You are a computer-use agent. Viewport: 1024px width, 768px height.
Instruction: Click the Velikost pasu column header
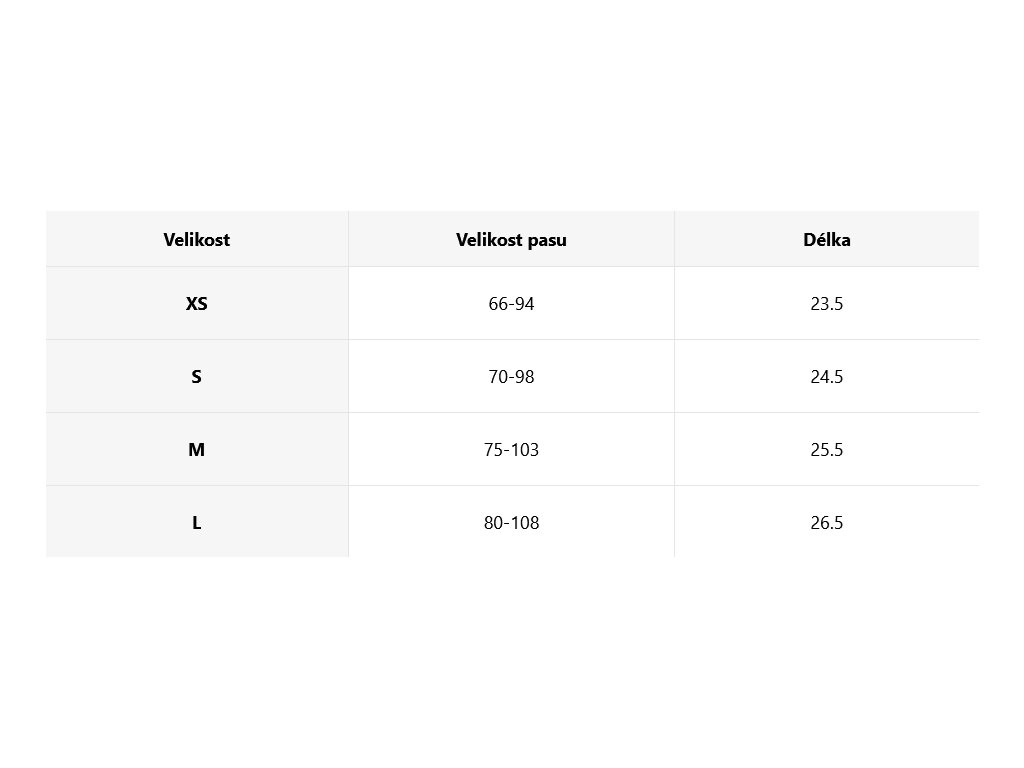pos(511,240)
